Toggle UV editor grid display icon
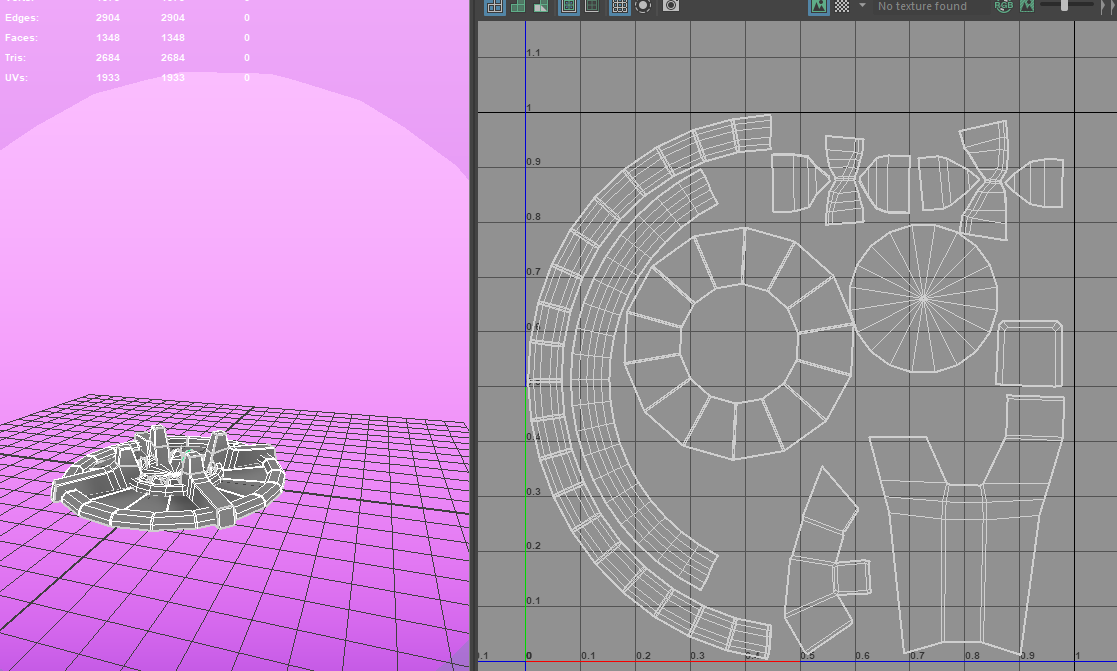Image resolution: width=1117 pixels, height=671 pixels. tap(620, 6)
